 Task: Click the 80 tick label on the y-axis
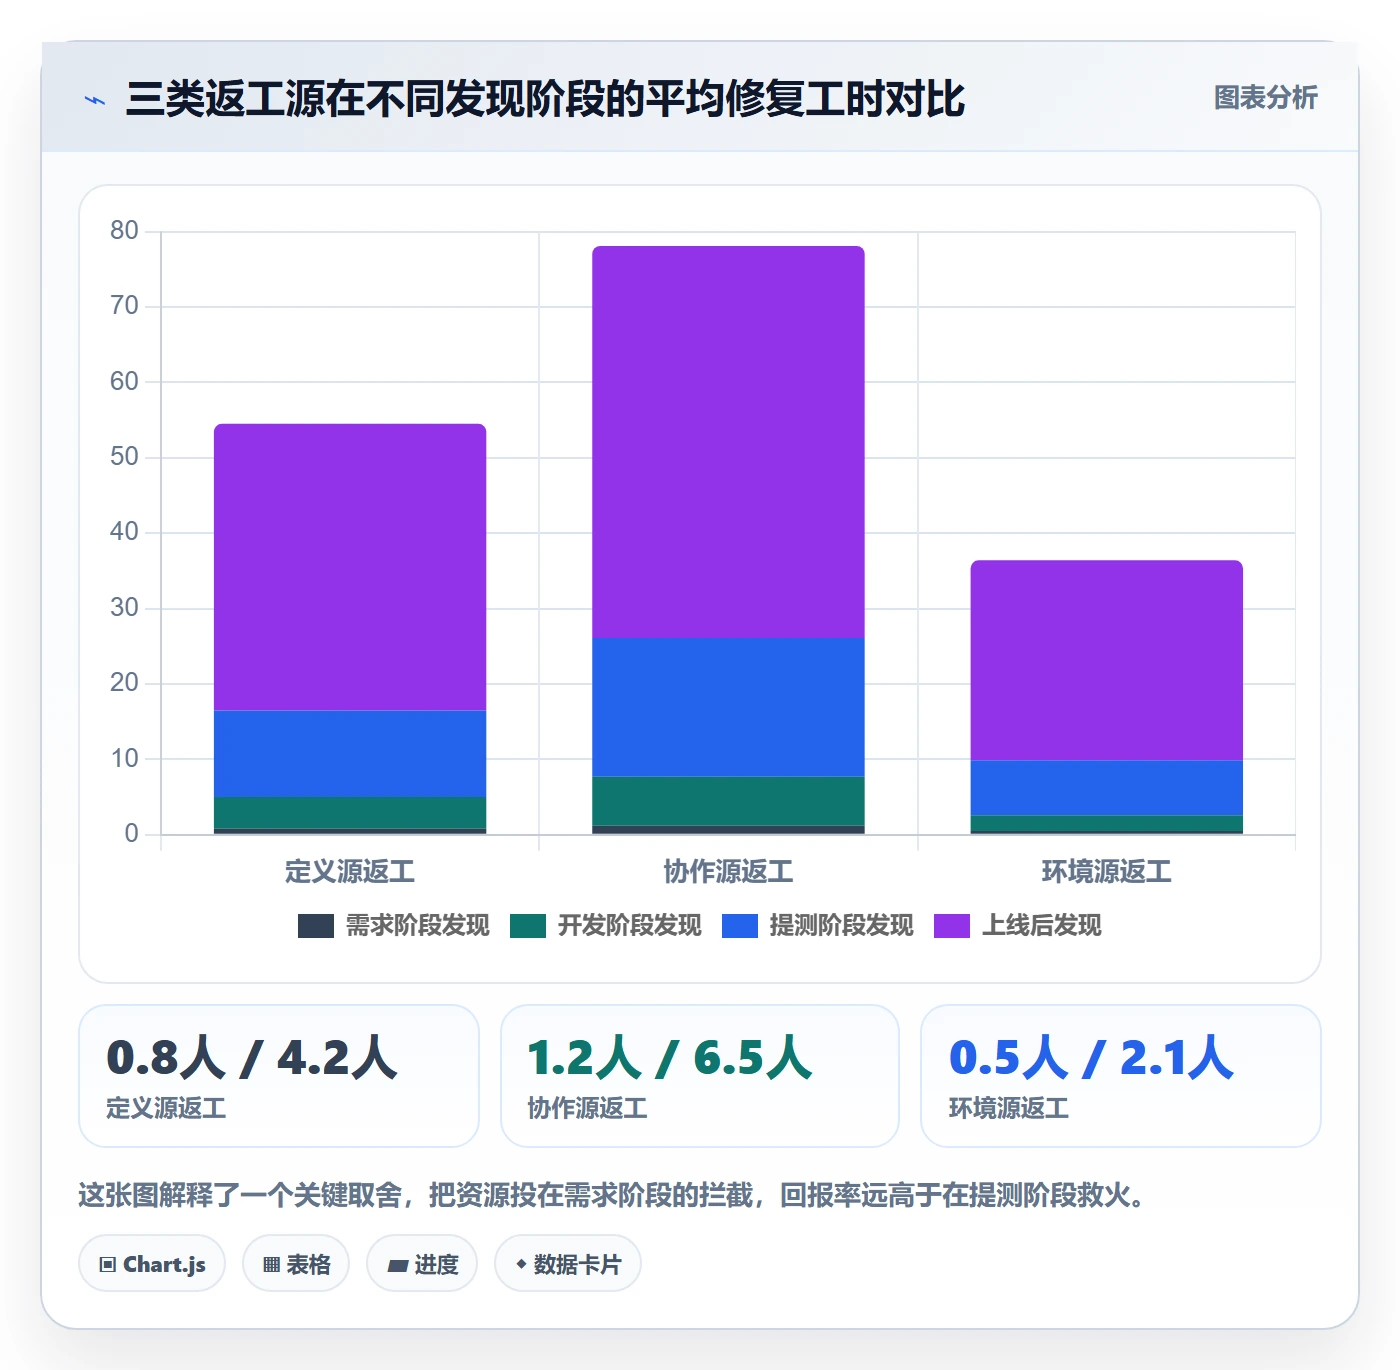(124, 231)
